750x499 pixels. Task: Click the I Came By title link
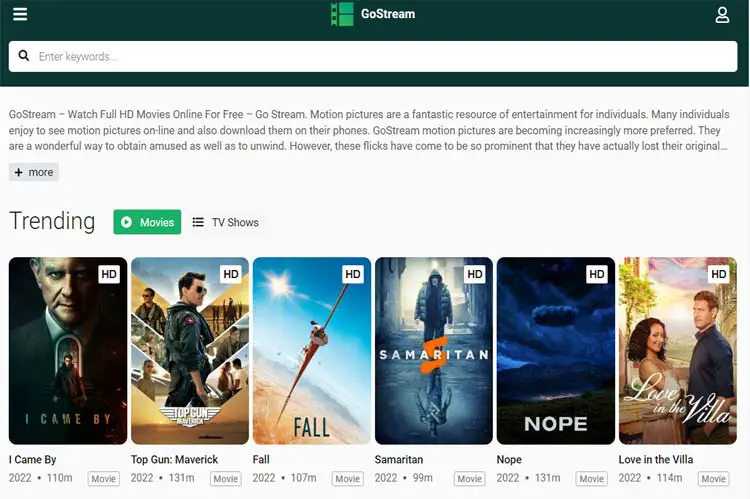click(x=33, y=460)
